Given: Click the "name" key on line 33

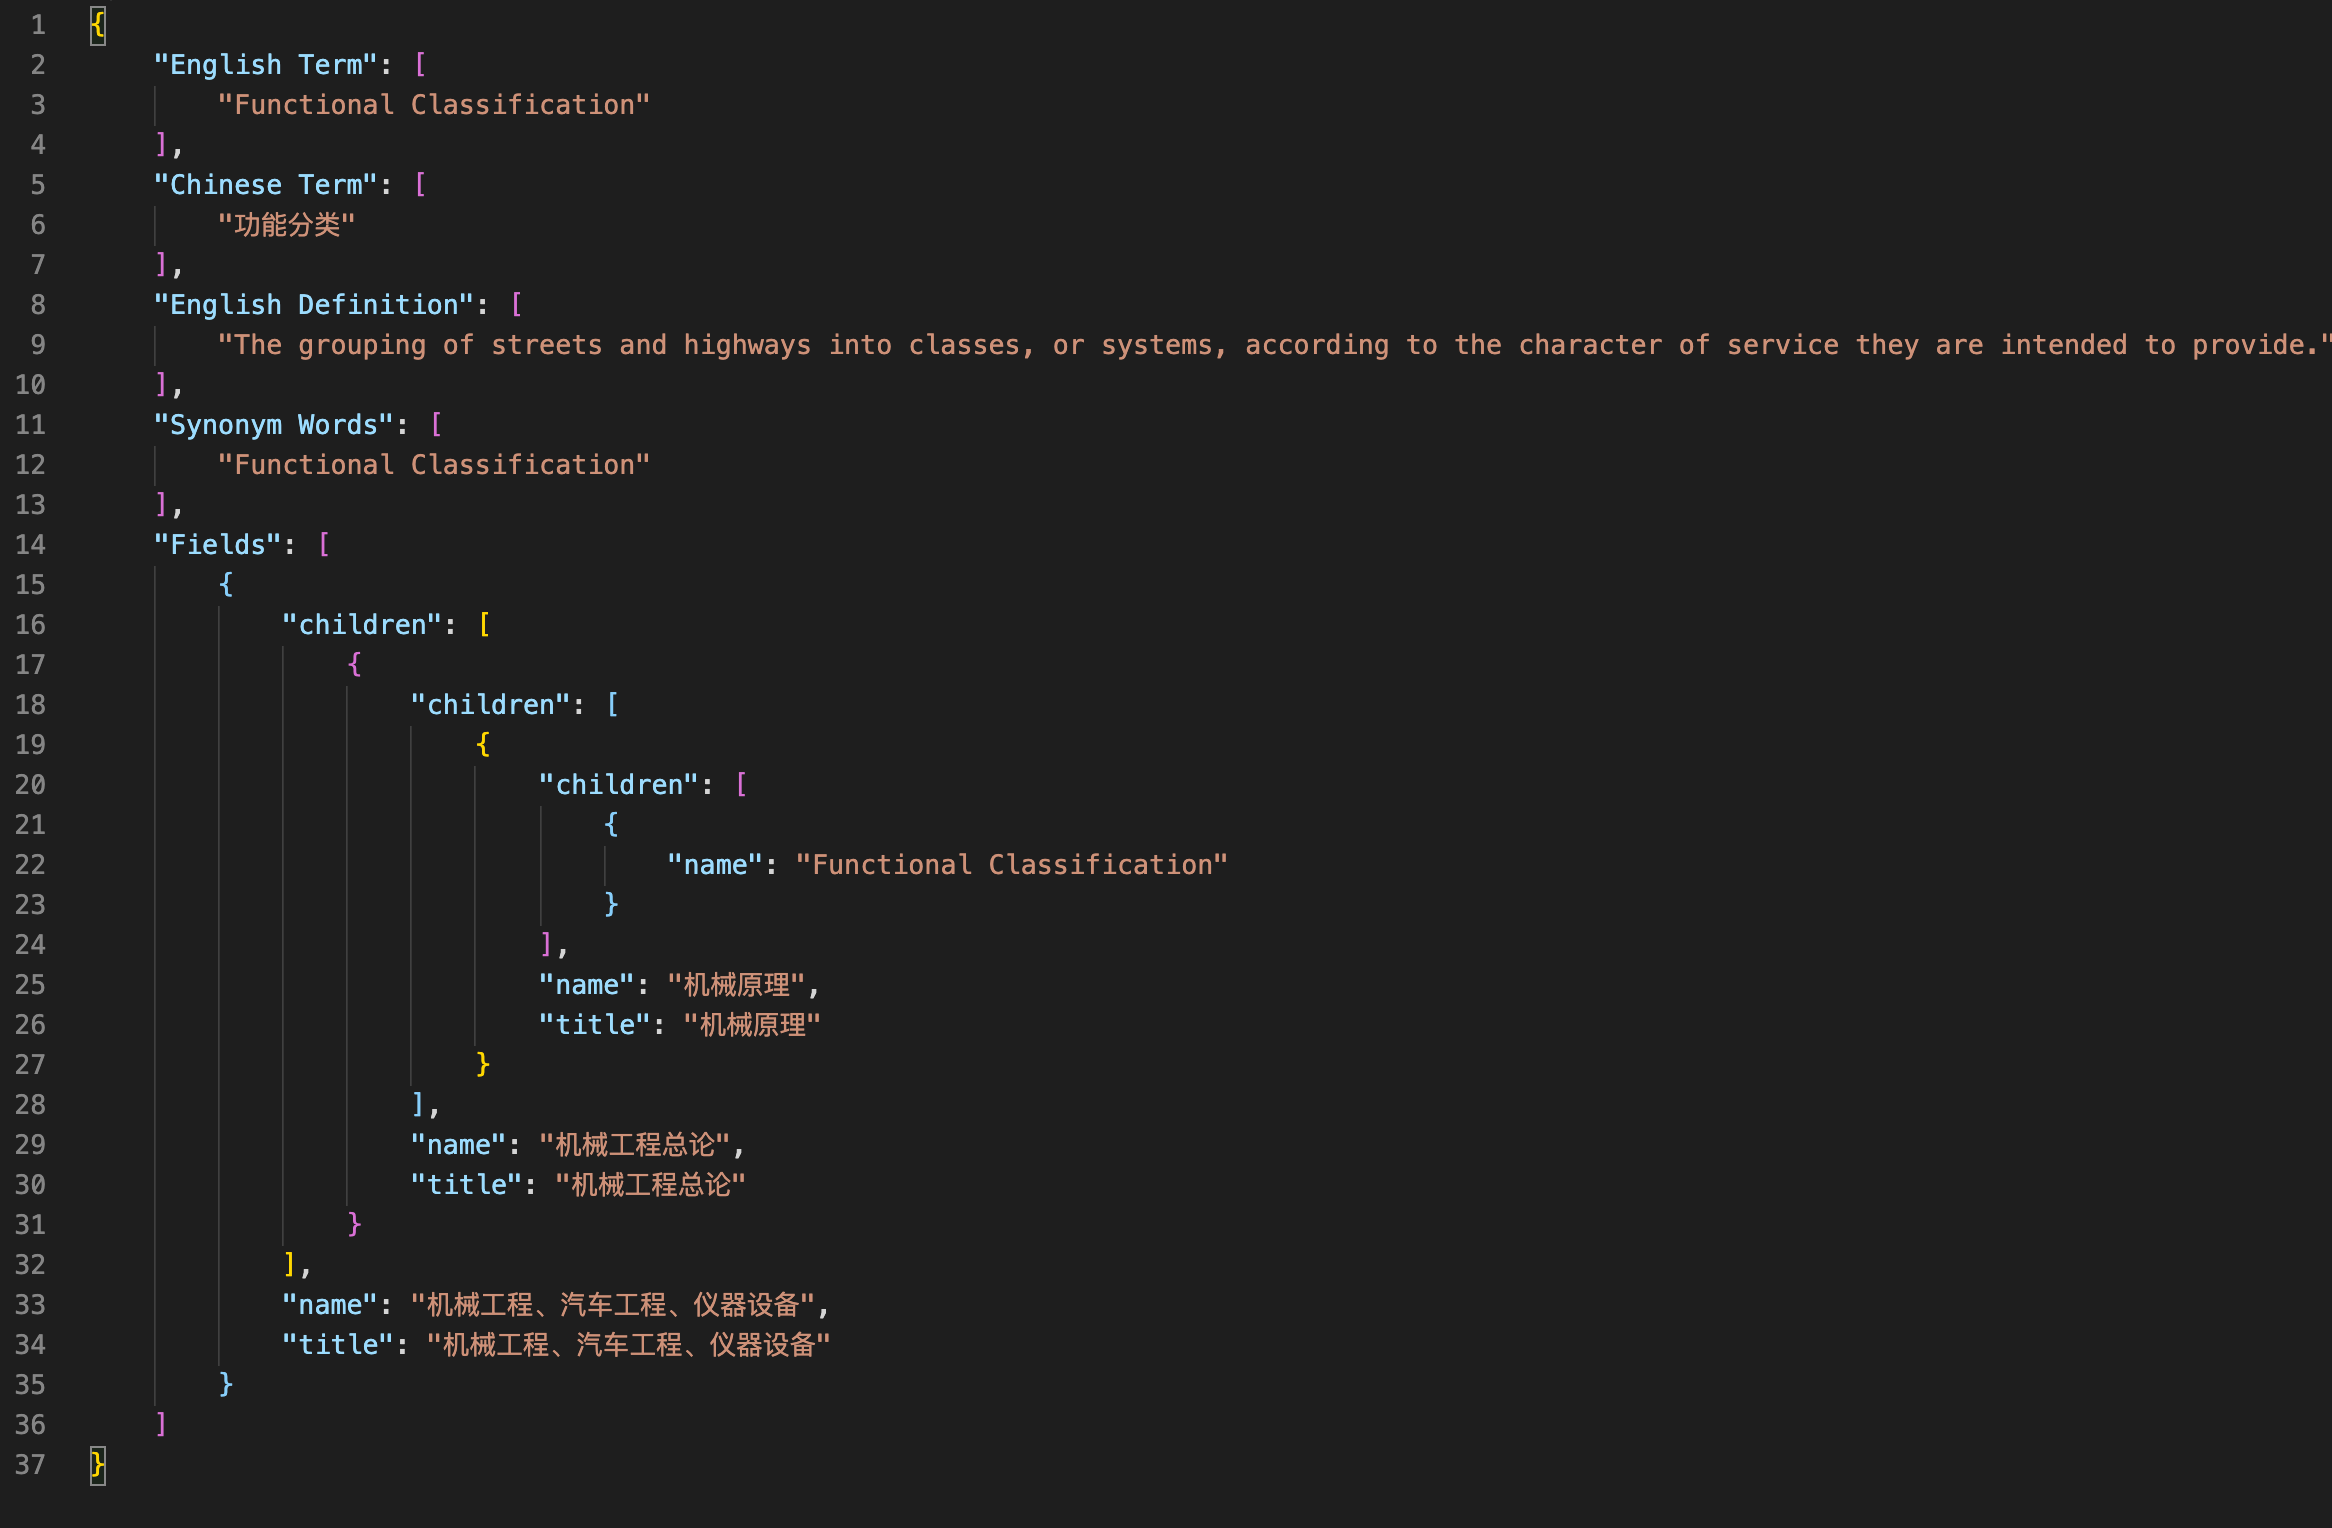Looking at the screenshot, I should [x=329, y=1305].
